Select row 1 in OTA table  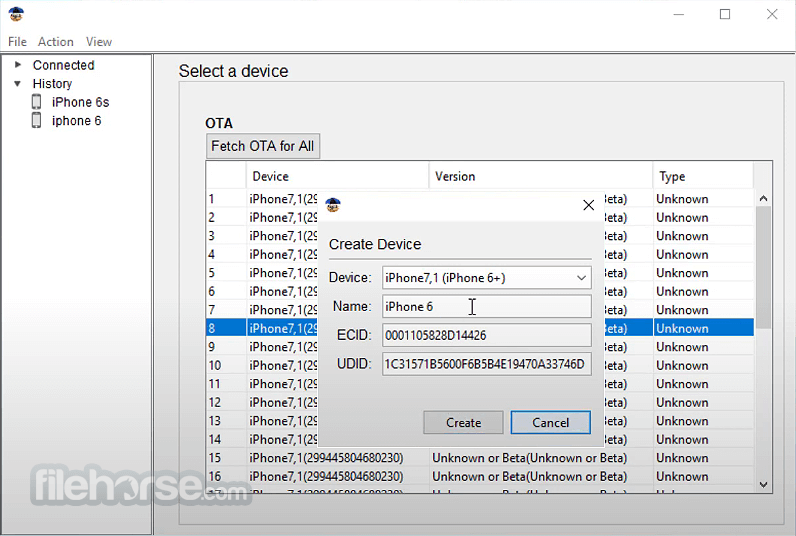(x=480, y=198)
